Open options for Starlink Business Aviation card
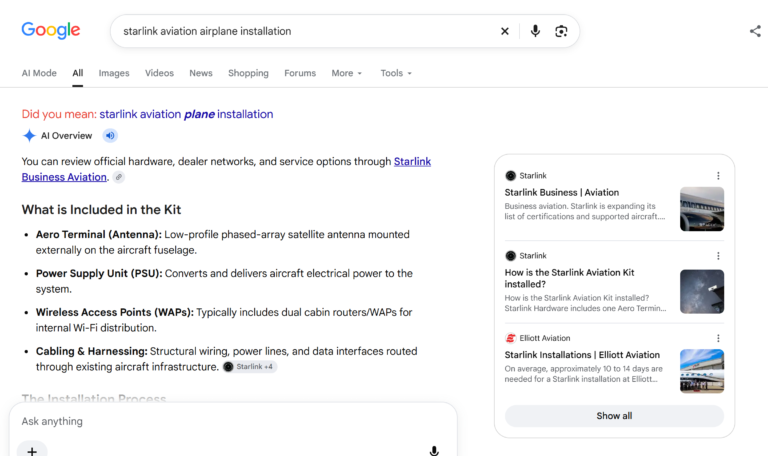Image resolution: width=768 pixels, height=456 pixels. (718, 176)
